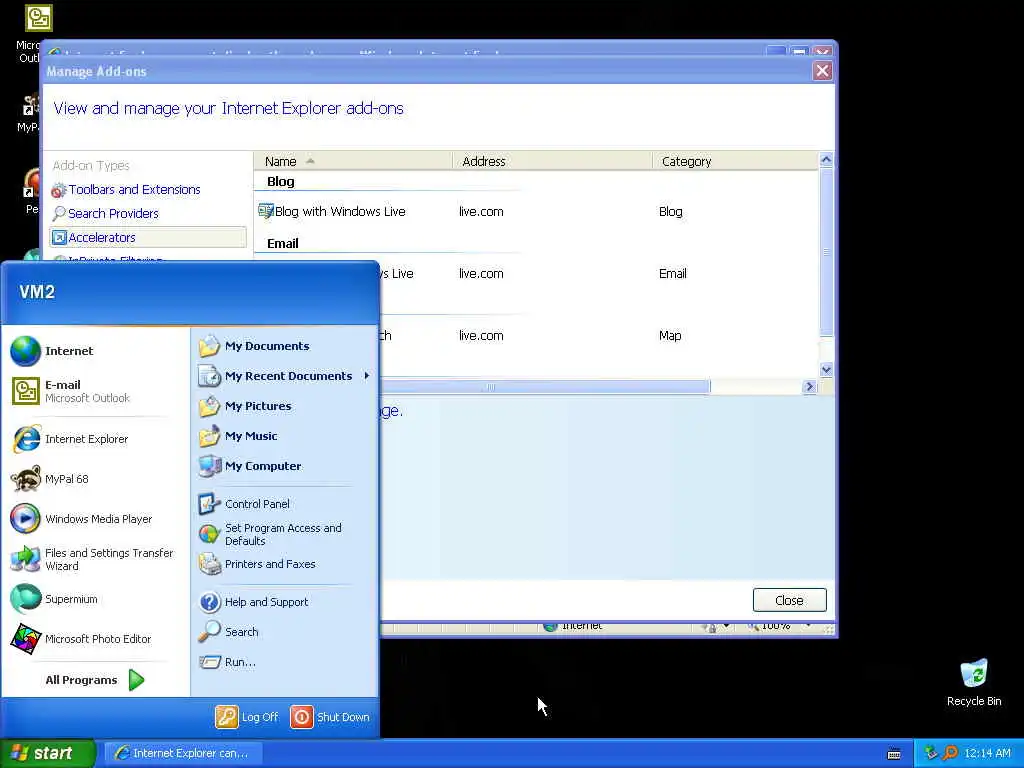
Task: Click the Close button in Manage Add-ons
Action: pyautogui.click(x=790, y=600)
